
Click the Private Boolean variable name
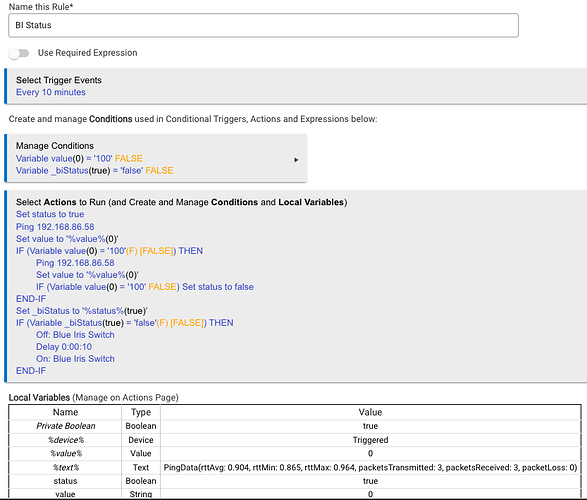click(x=66, y=426)
